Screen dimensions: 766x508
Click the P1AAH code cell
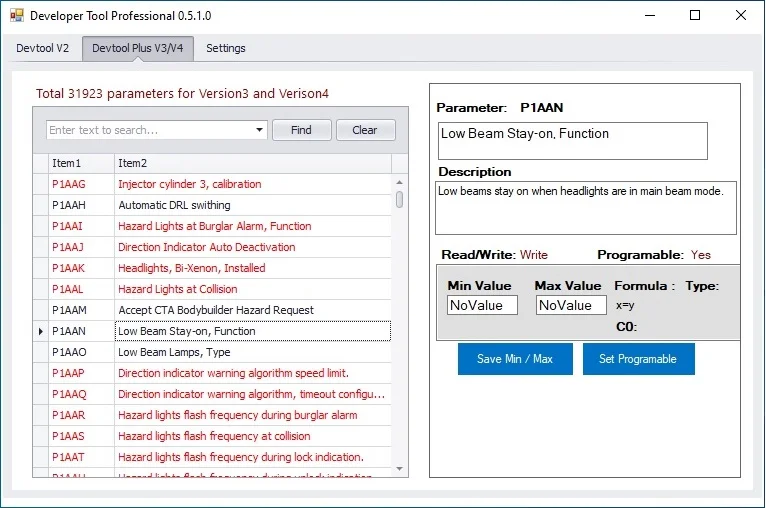[82, 205]
